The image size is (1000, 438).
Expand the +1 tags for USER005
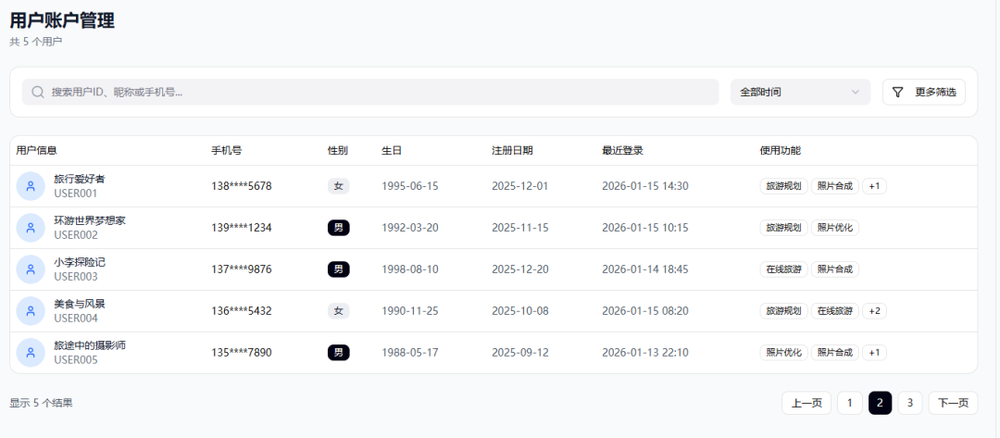[874, 353]
